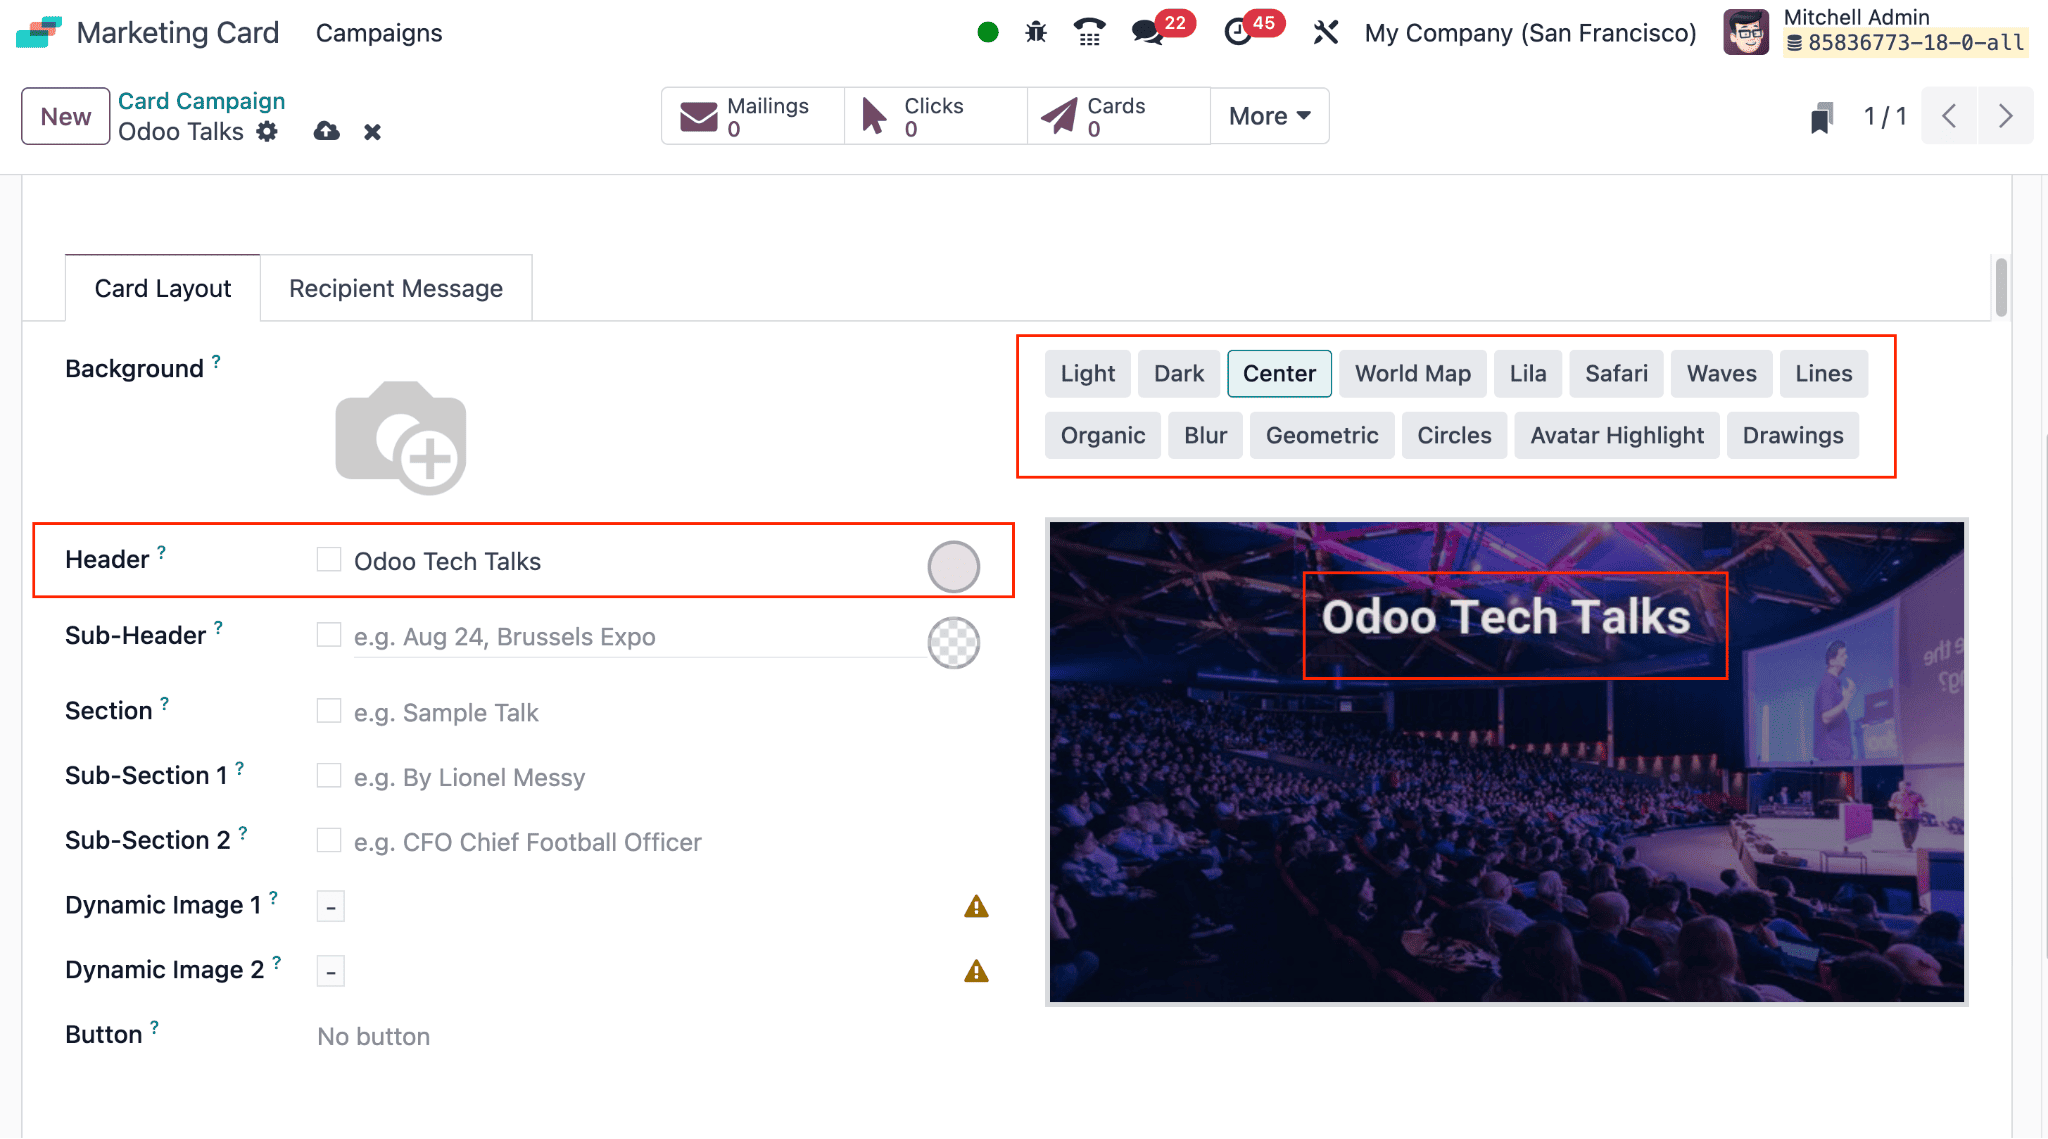This screenshot has height=1139, width=2048.
Task: Toggle the Header dynamic checkbox
Action: [x=329, y=559]
